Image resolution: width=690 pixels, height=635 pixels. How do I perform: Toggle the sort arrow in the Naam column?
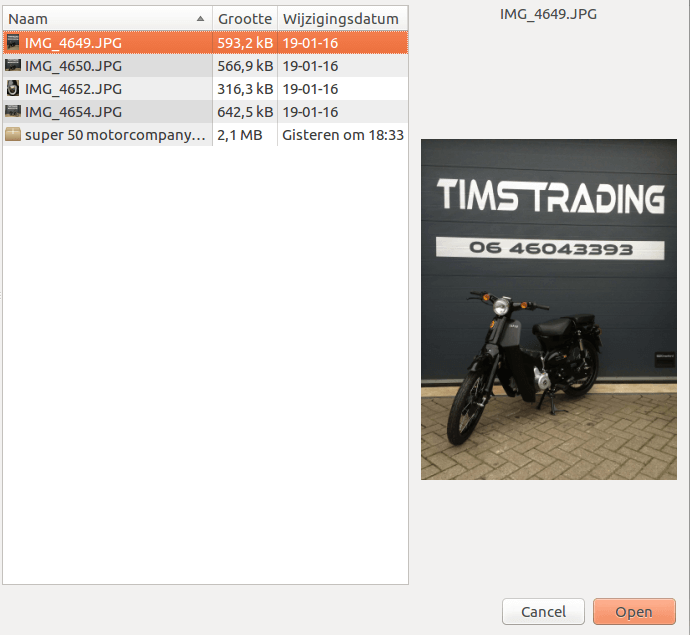[x=201, y=18]
